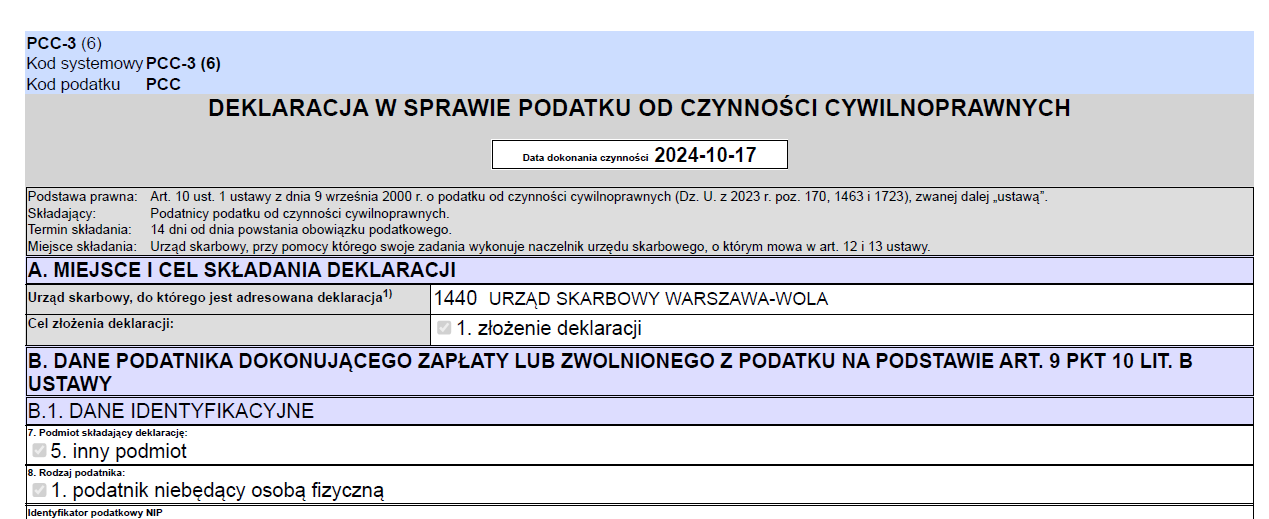Click the main heading "DEKLARACJA W SPRAWIE PODATKU"

[x=639, y=109]
